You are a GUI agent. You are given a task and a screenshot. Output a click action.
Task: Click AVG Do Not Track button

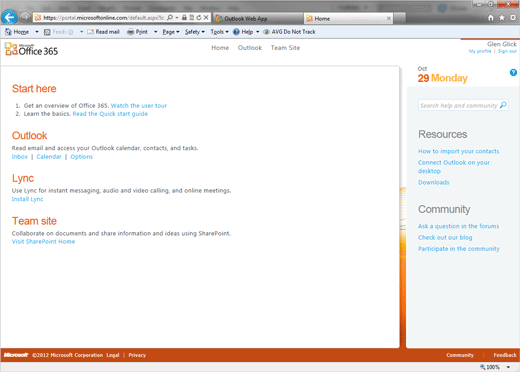pyautogui.click(x=289, y=32)
